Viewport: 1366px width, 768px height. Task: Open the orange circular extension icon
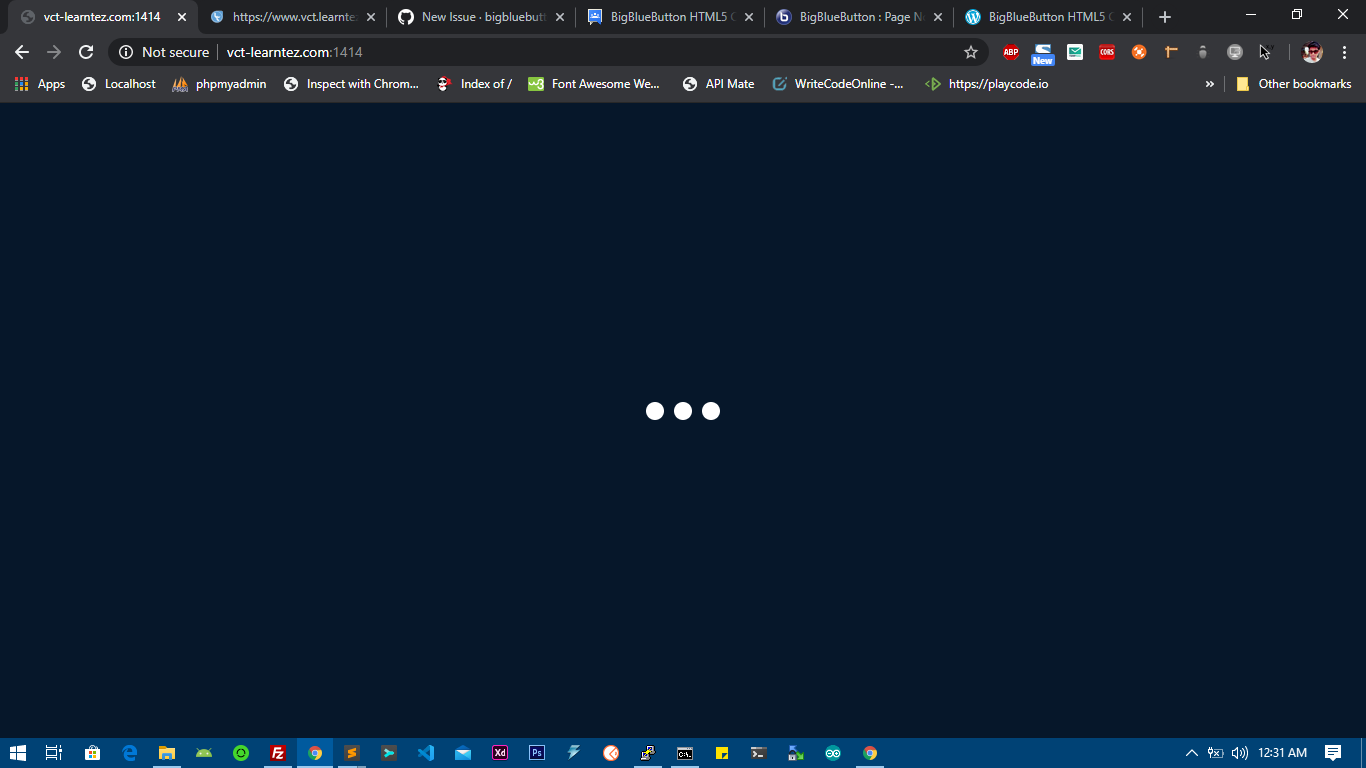(1139, 52)
